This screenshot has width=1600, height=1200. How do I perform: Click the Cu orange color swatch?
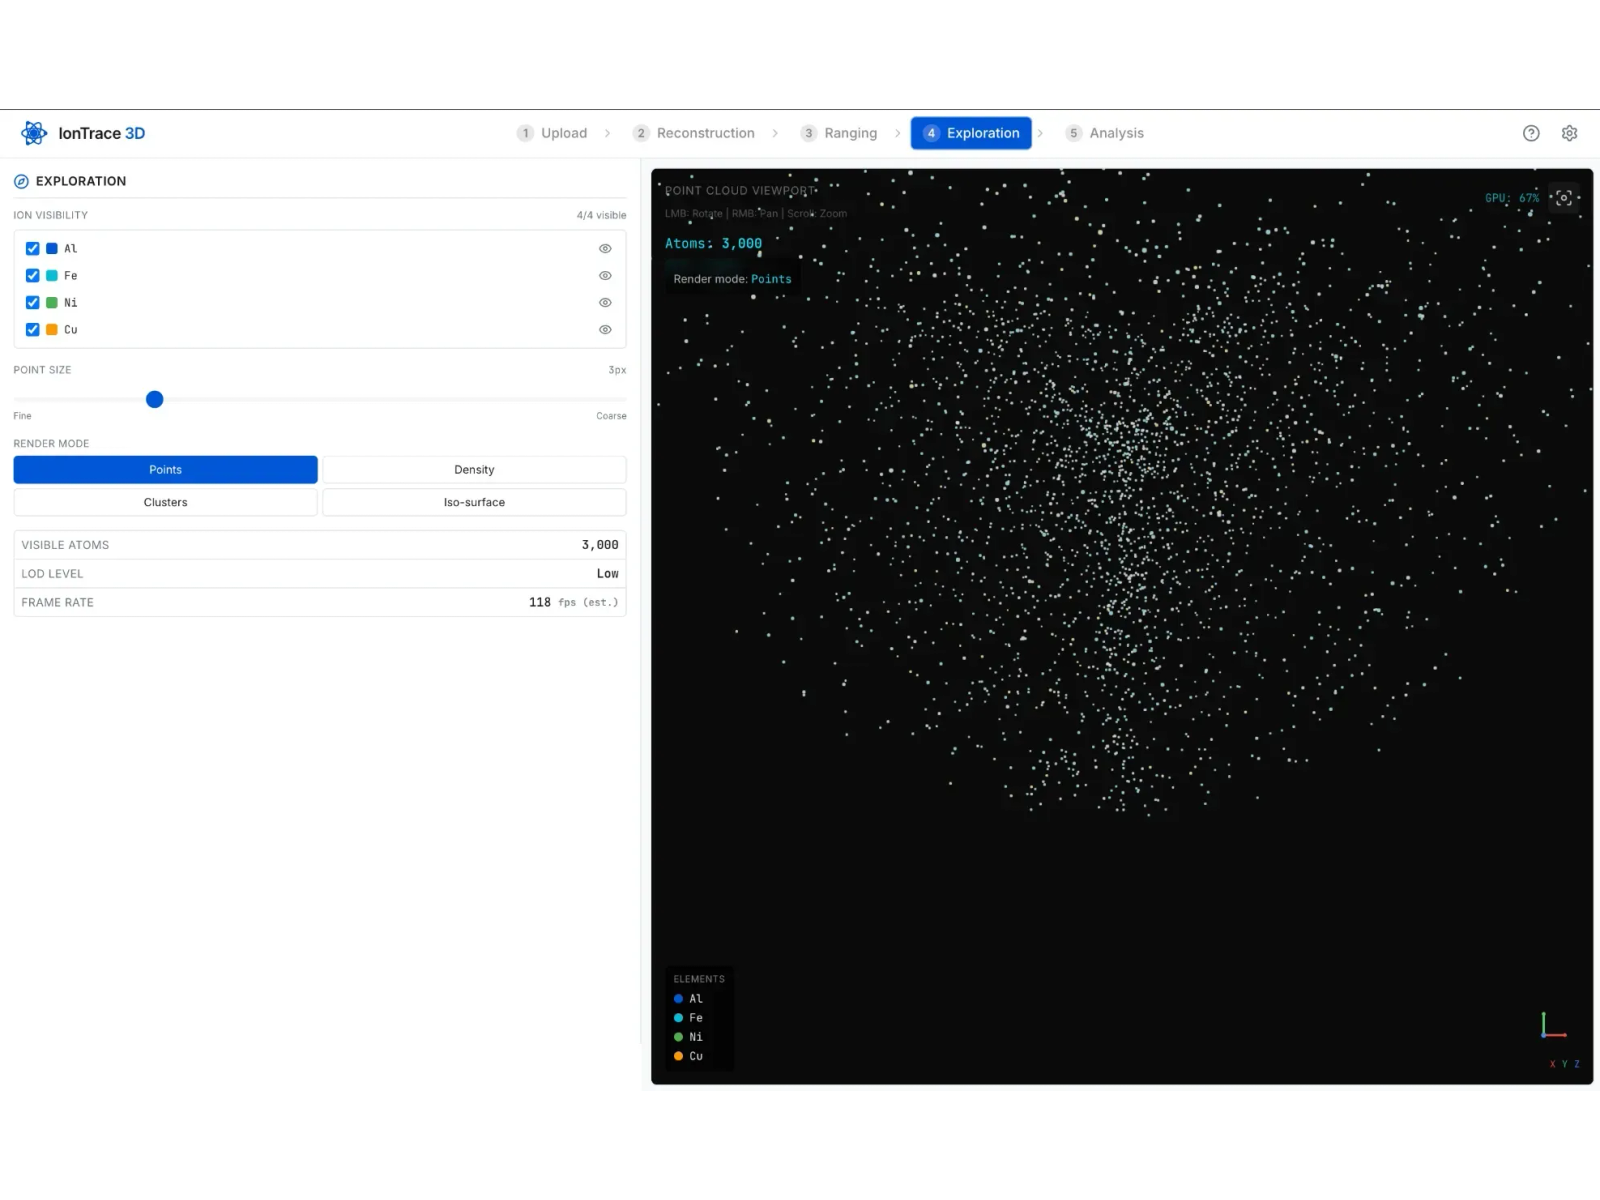pyautogui.click(x=52, y=329)
